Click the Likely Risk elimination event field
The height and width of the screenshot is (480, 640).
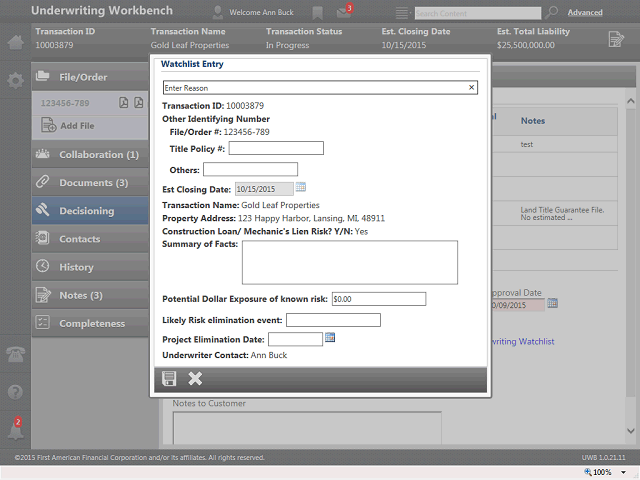(333, 320)
